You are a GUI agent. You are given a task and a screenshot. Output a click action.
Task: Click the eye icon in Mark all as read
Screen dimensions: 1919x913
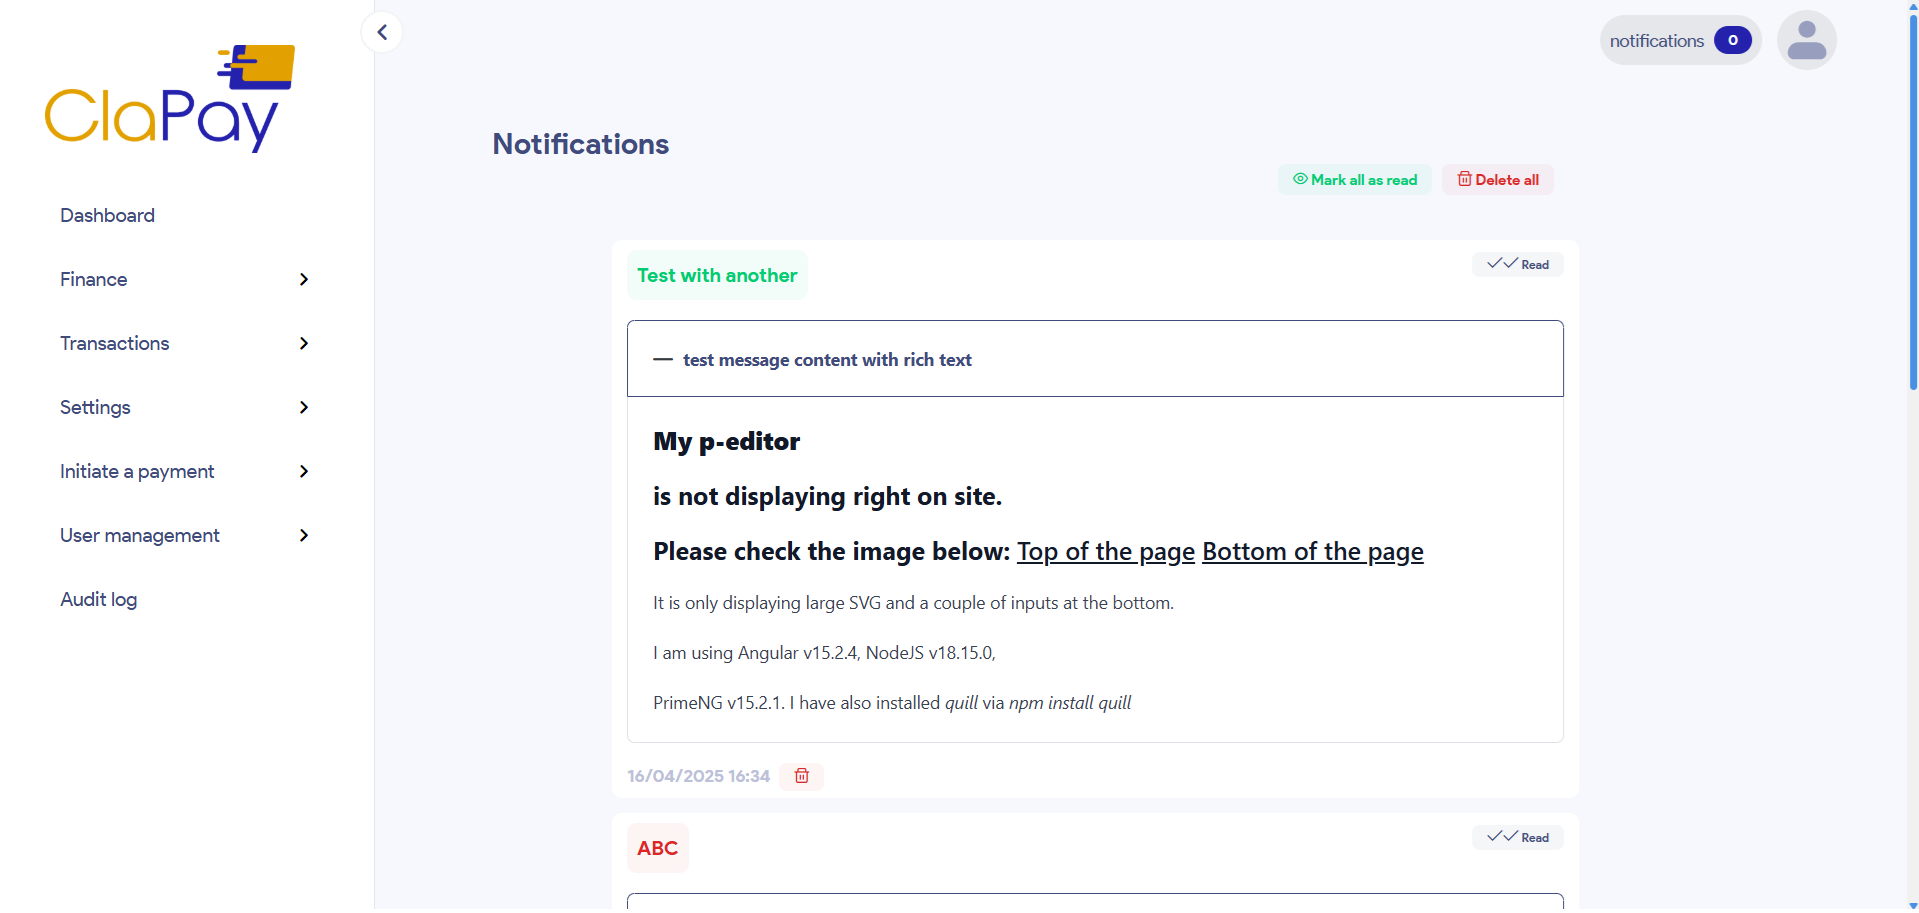pos(1299,179)
